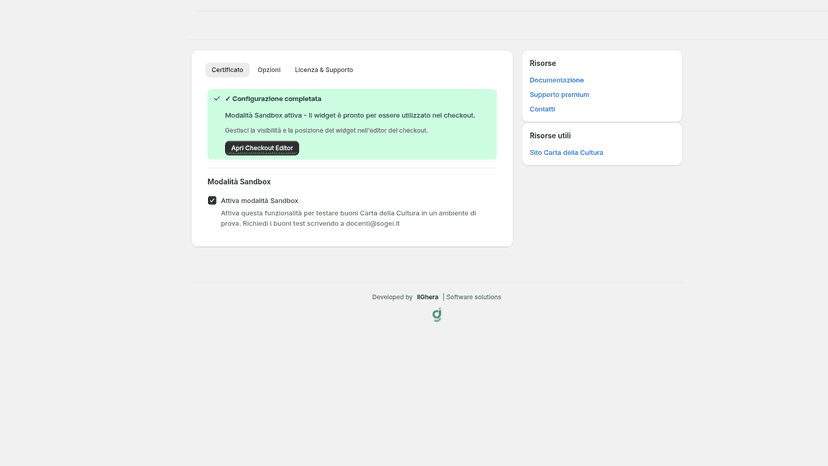Open the Licenza & Supporto tab
The width and height of the screenshot is (828, 466).
coord(324,70)
